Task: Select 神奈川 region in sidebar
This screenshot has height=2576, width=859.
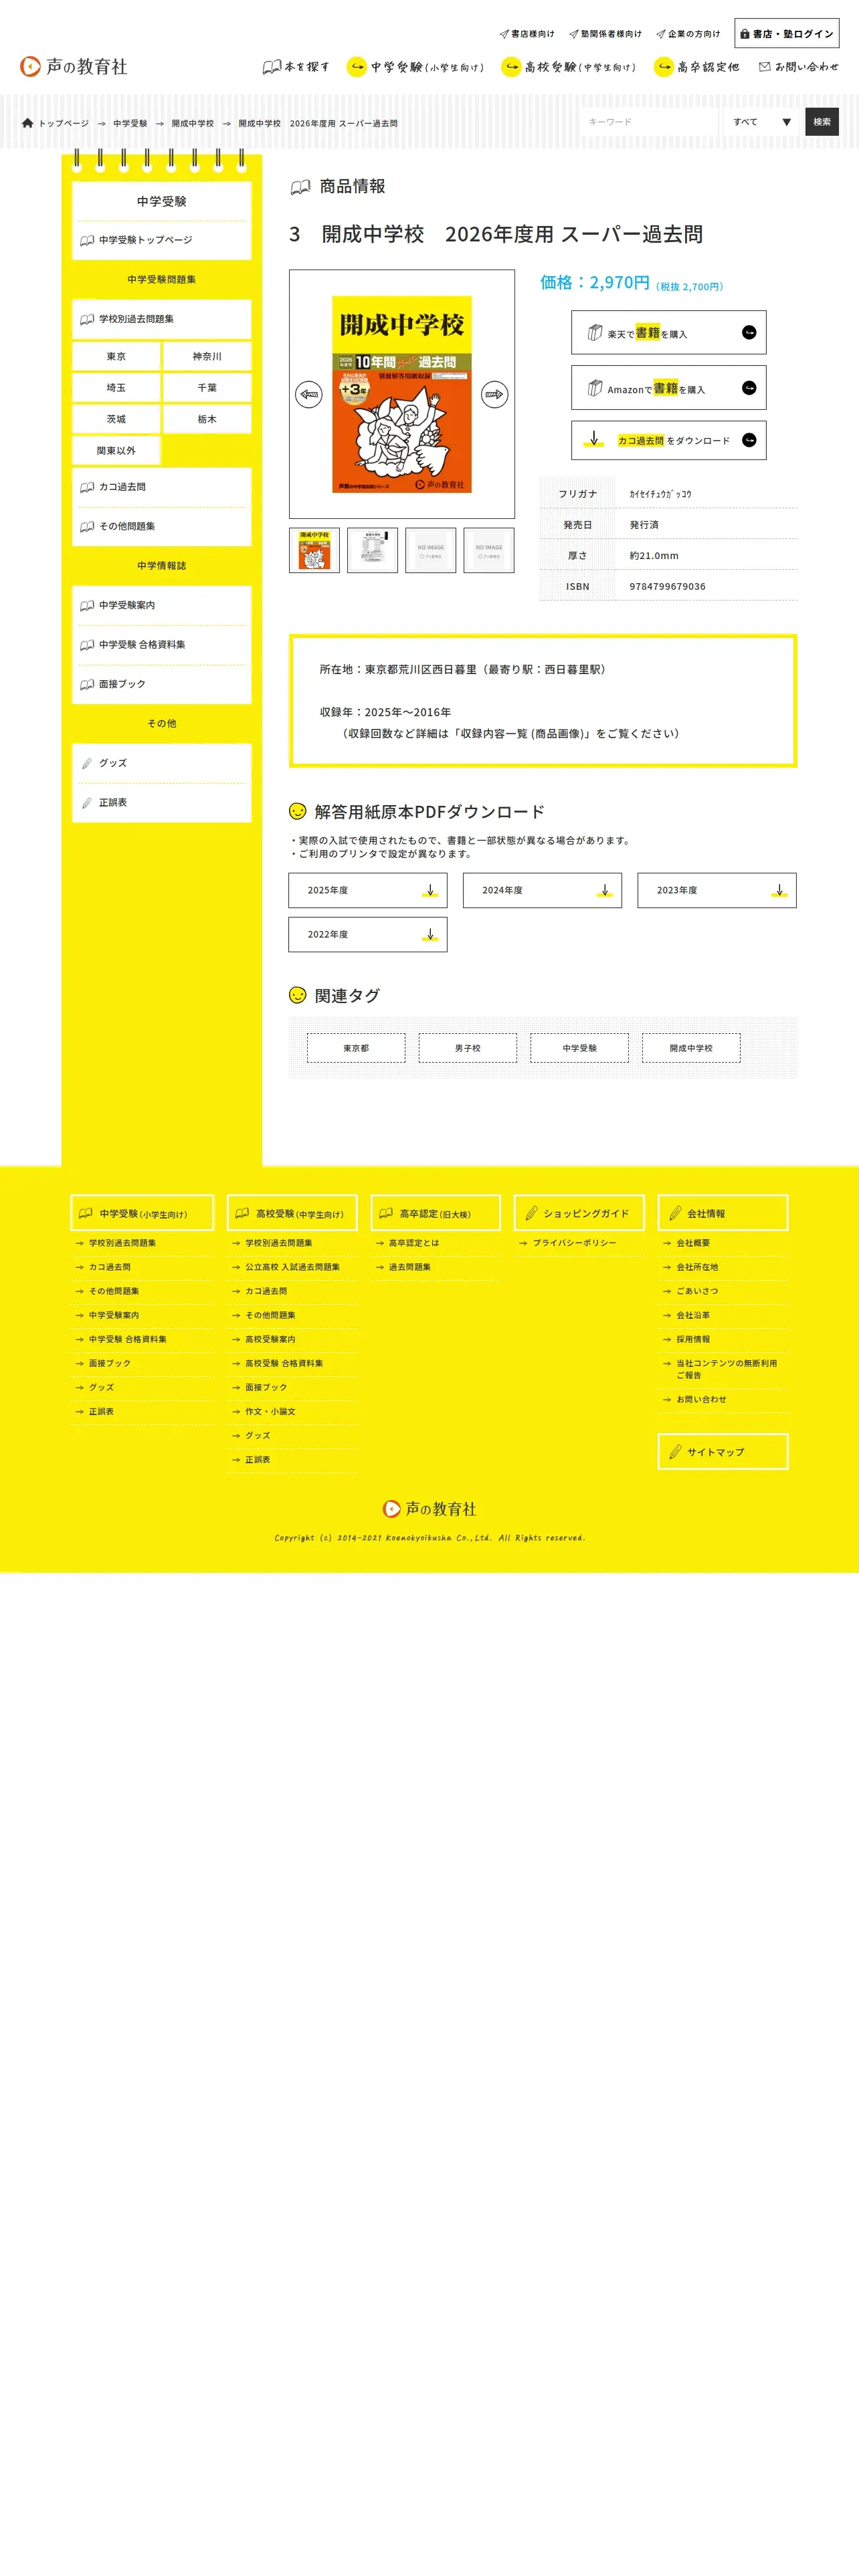Action: [x=207, y=356]
